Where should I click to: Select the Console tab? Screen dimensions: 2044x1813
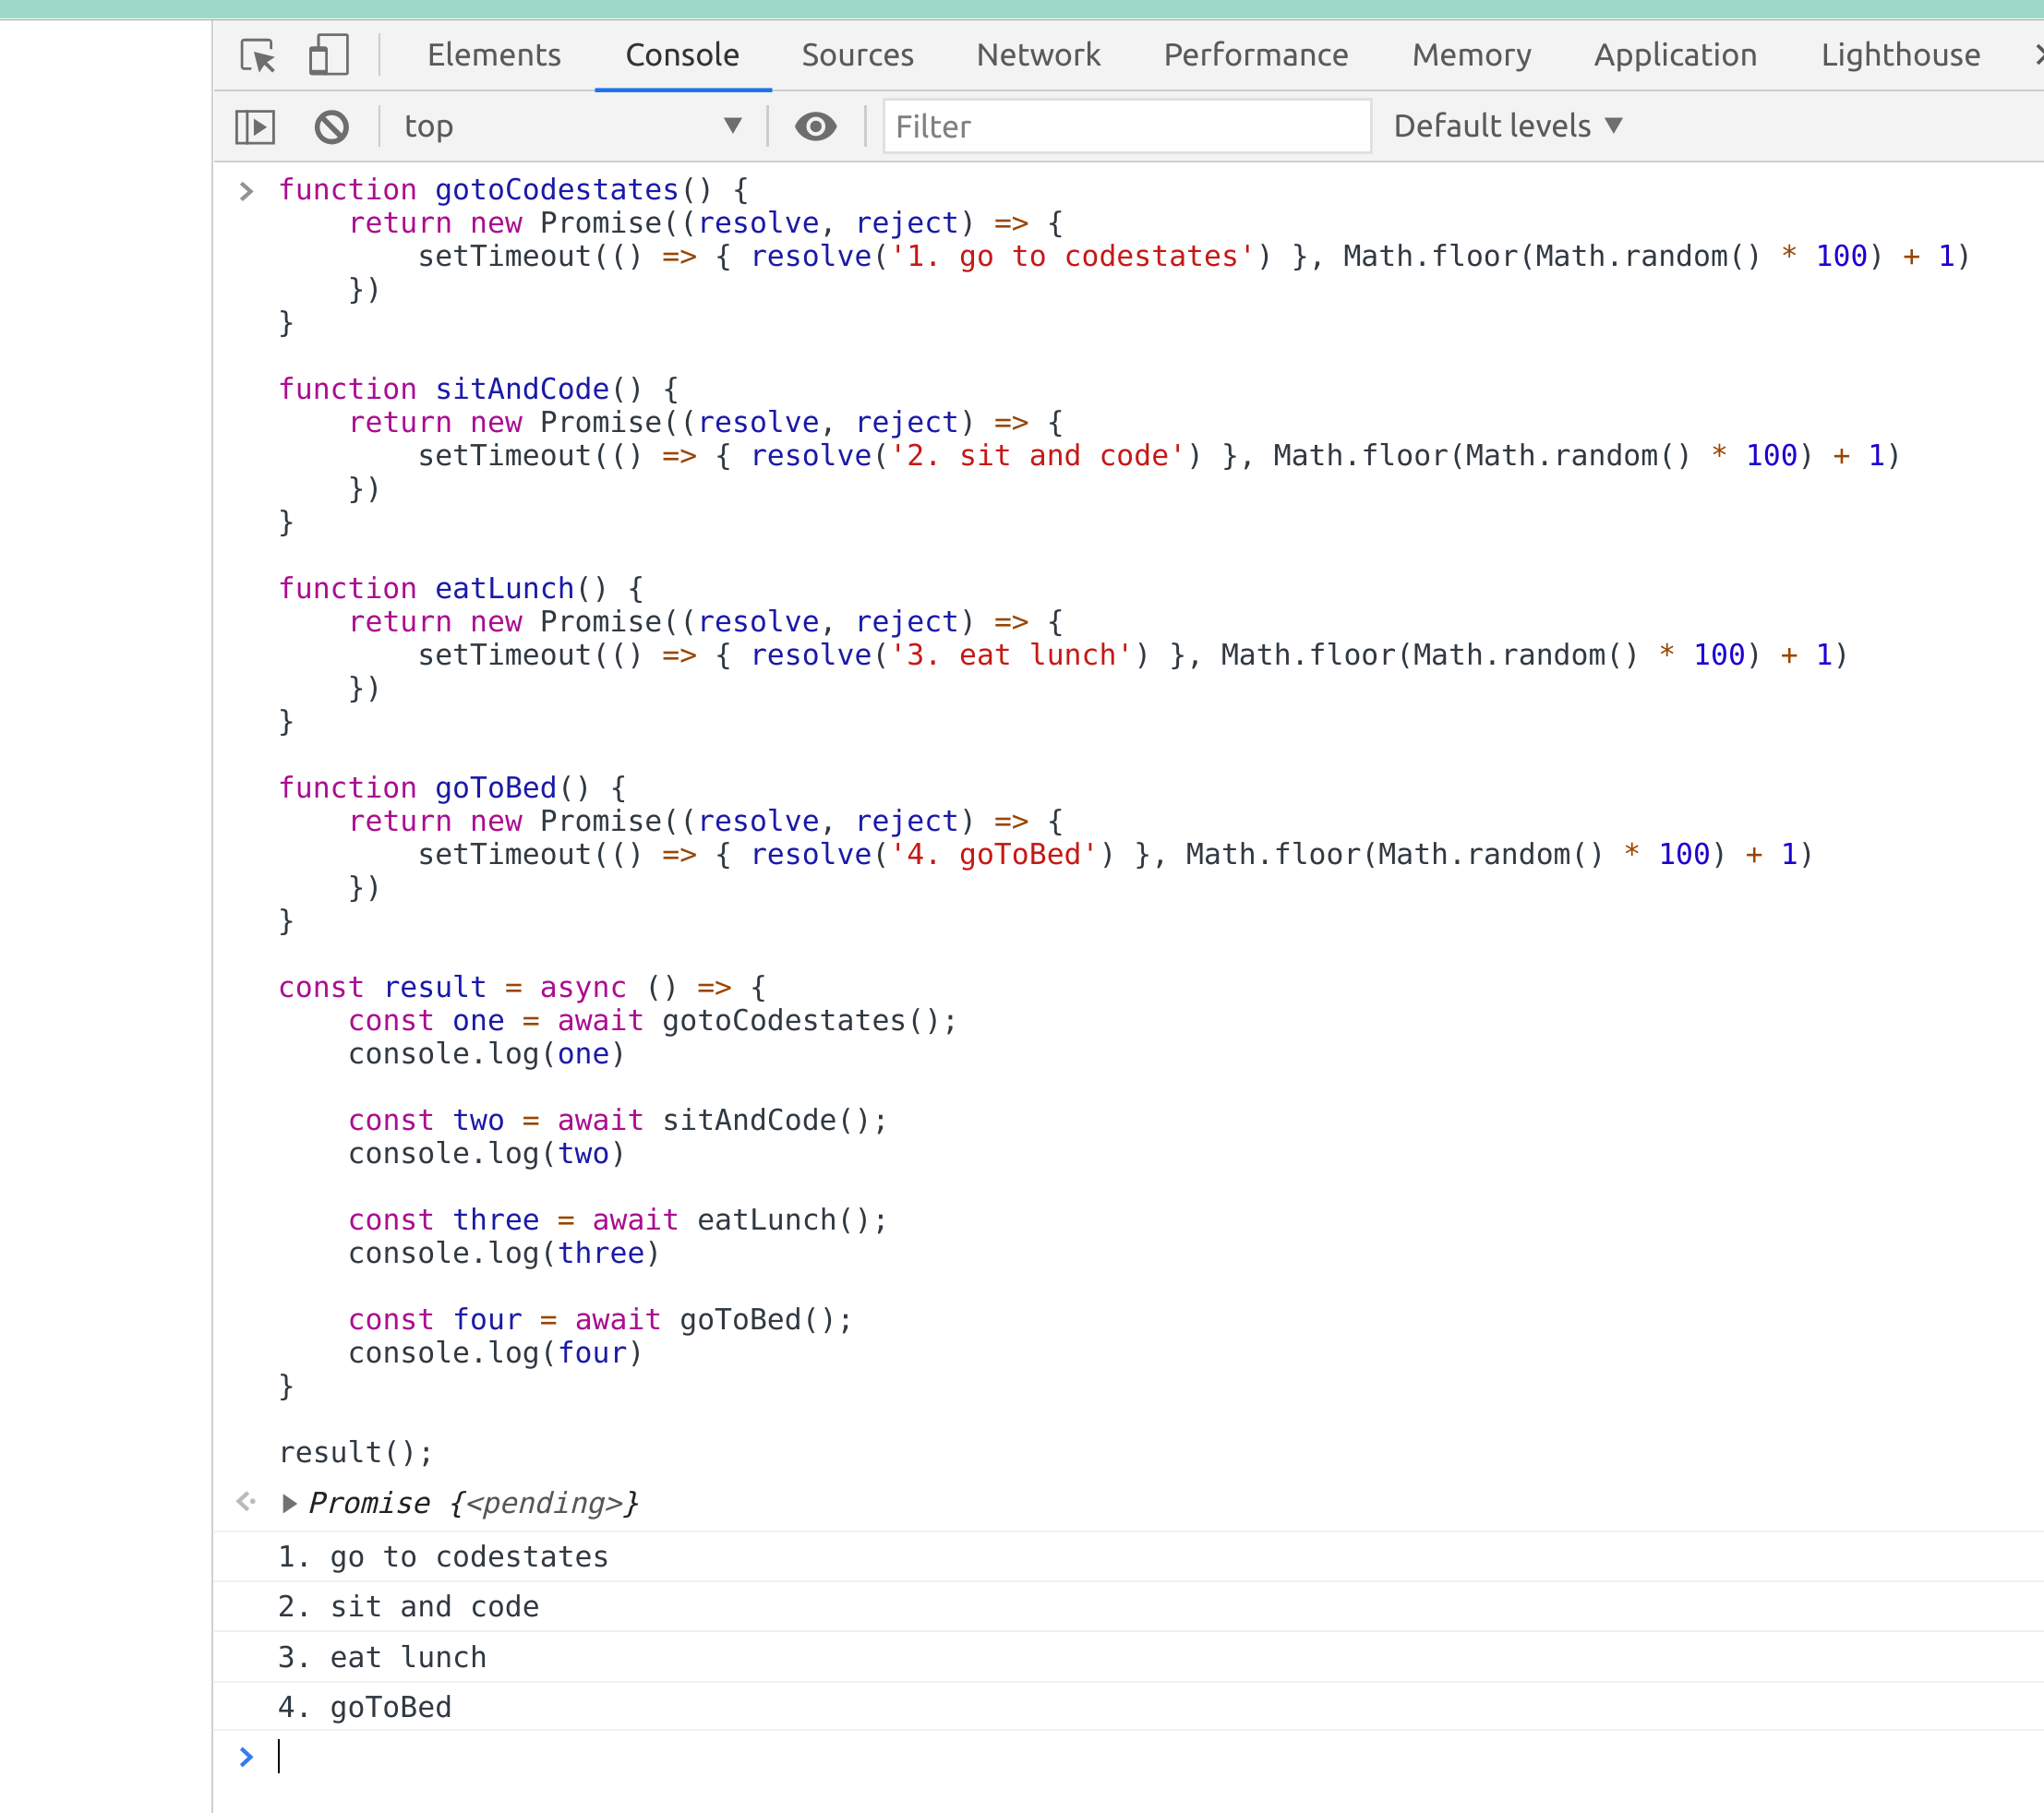[x=682, y=55]
